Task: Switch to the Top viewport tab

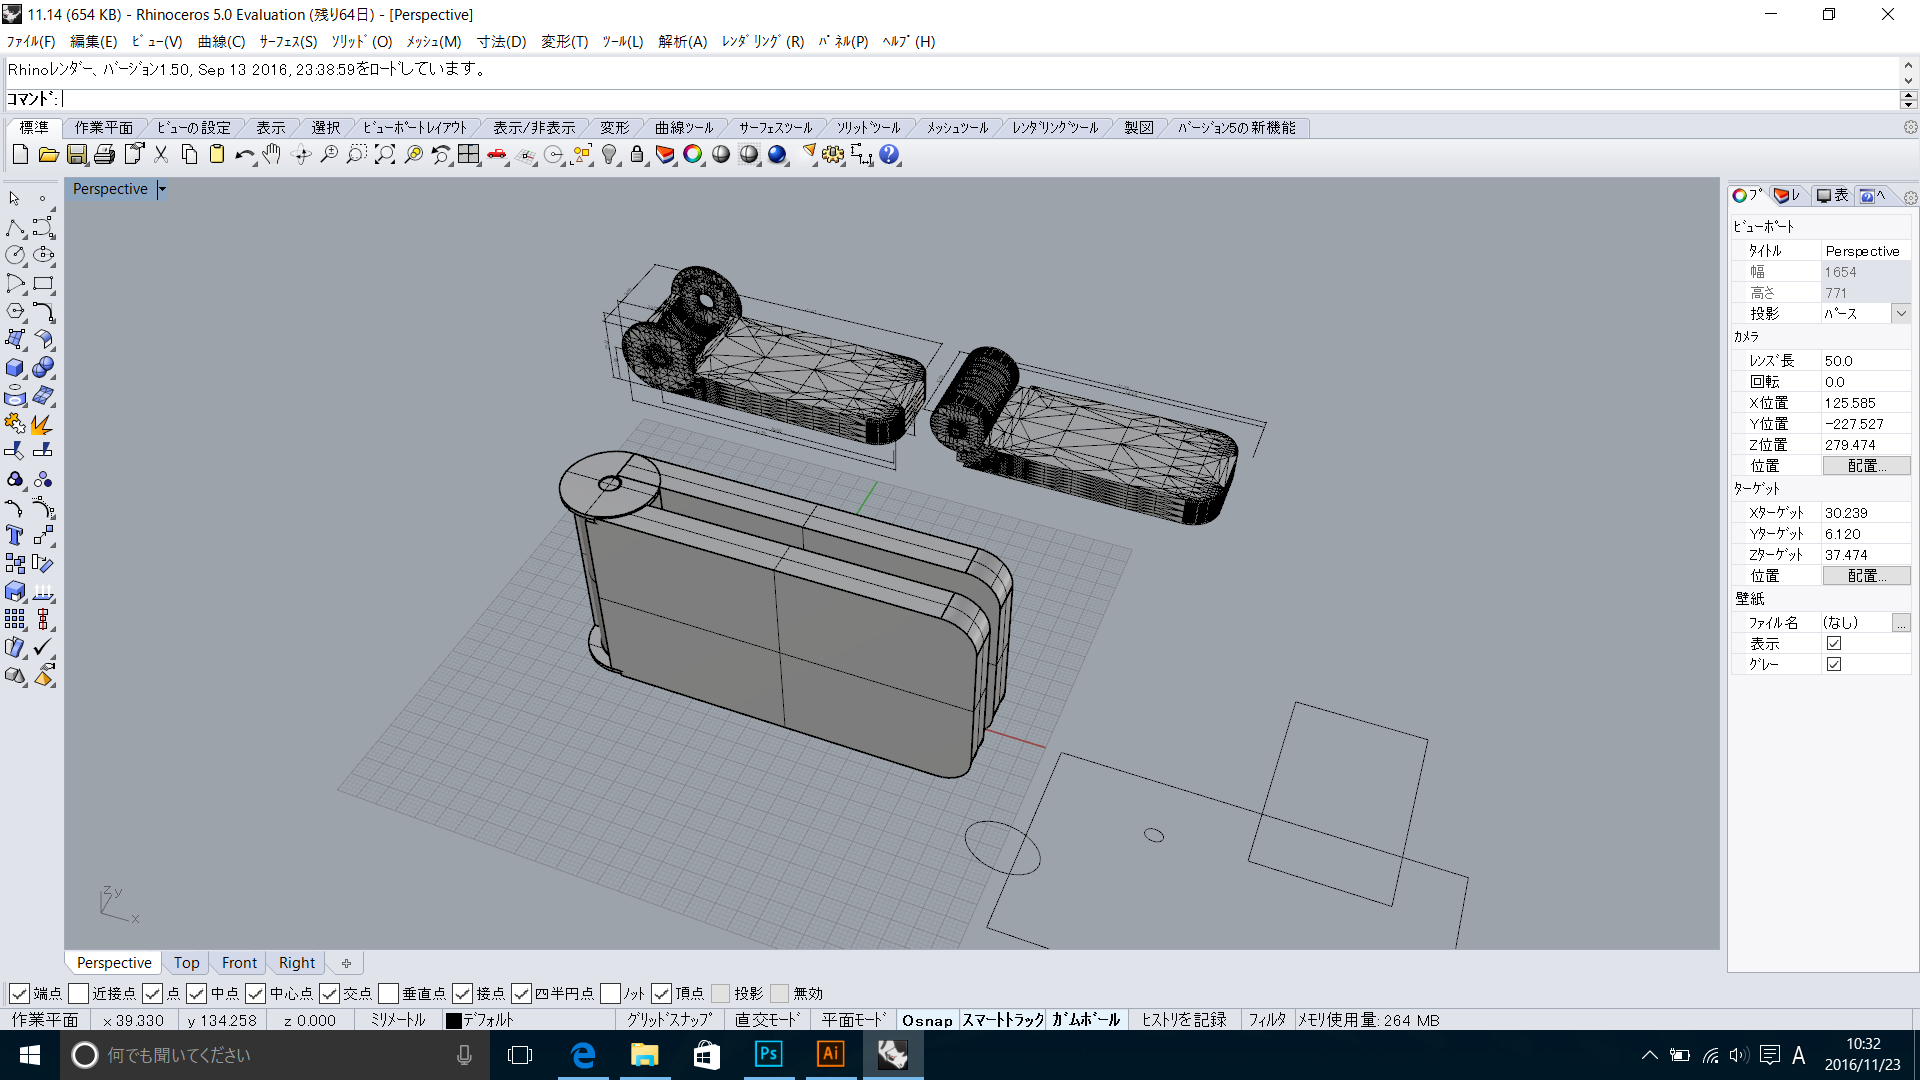Action: (x=186, y=962)
